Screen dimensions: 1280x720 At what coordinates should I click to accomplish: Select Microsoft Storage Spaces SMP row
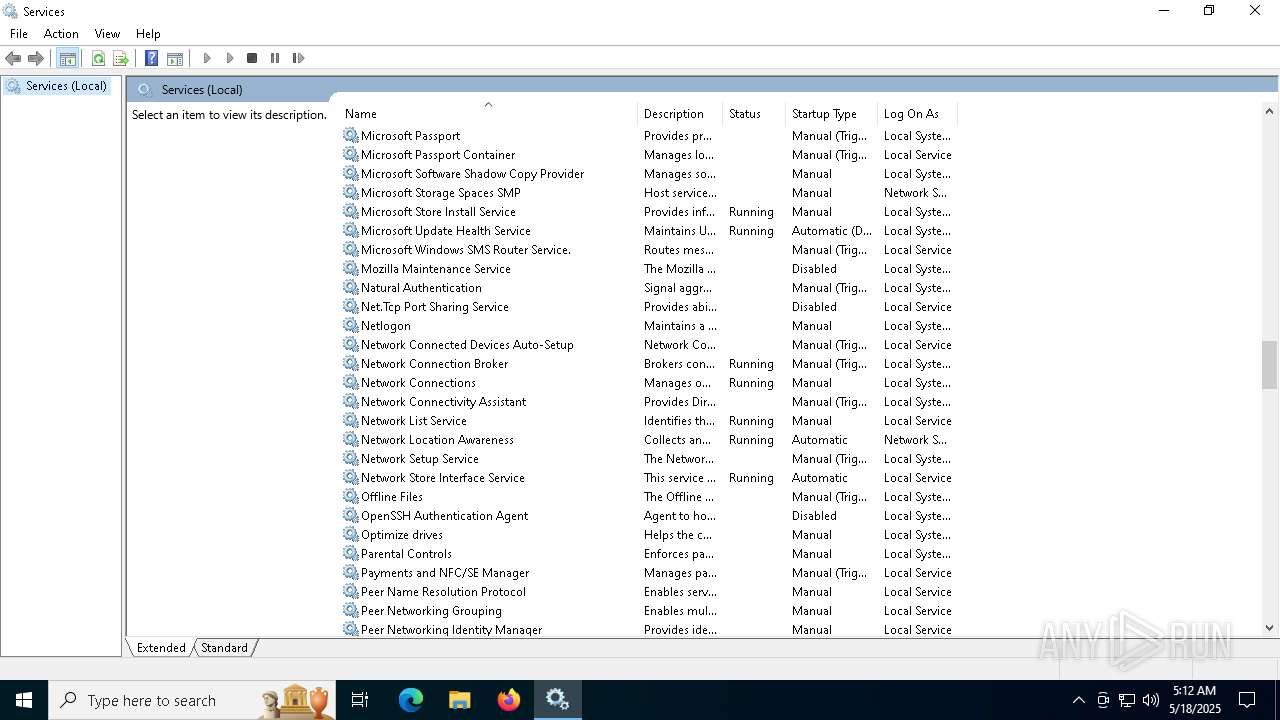click(x=648, y=193)
